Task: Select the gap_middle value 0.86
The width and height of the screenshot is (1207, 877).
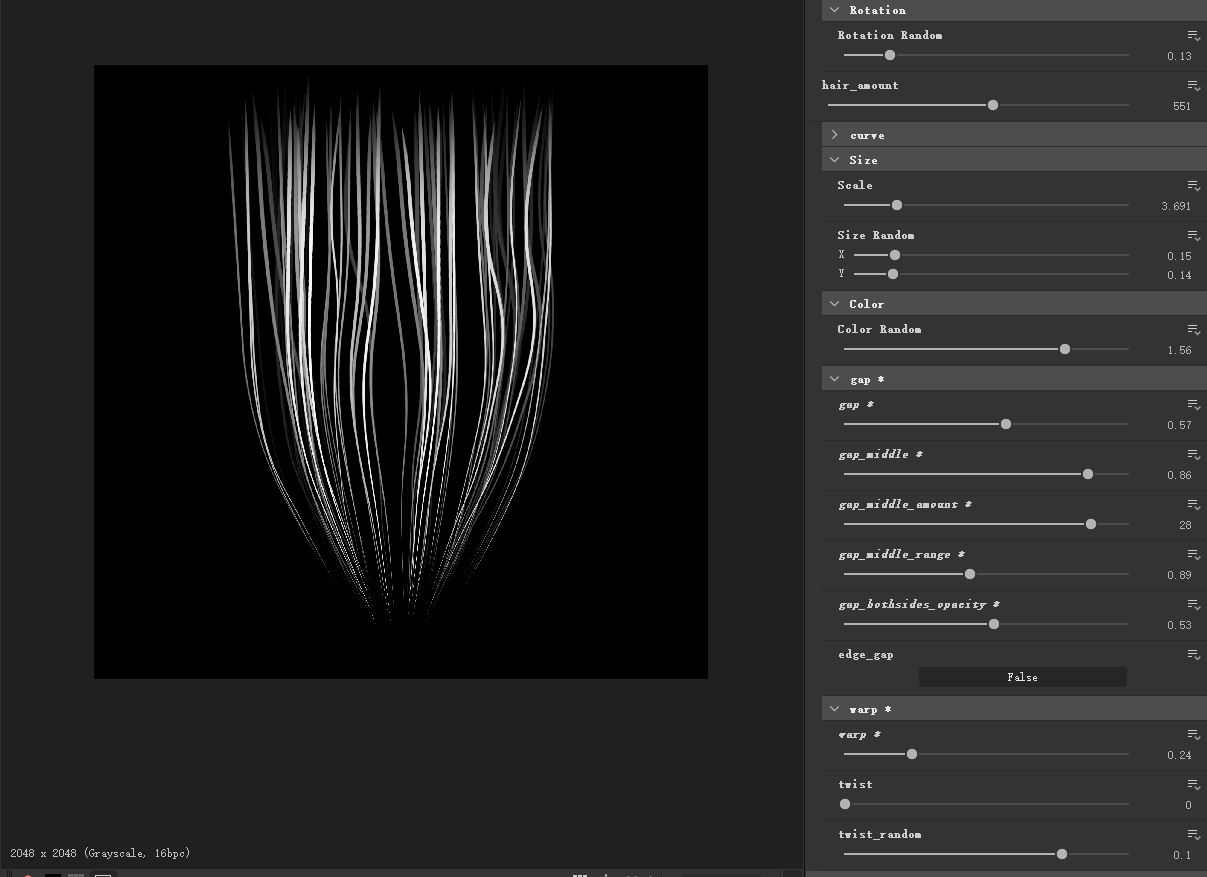Action: tap(1179, 475)
